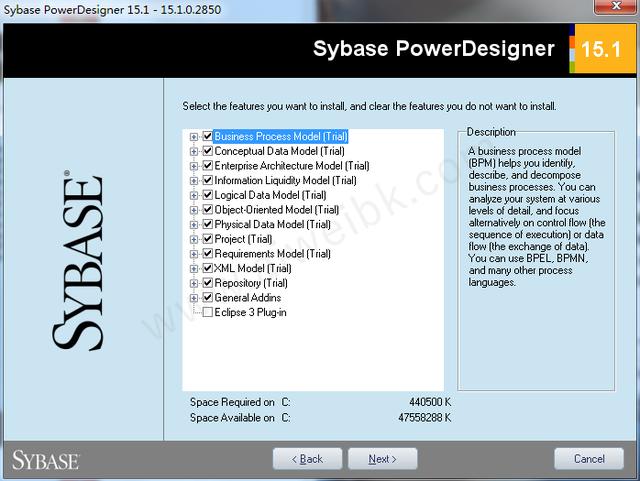Uncheck Conceptual Data Model (Trial) checkbox
640x481 pixels.
208,151
